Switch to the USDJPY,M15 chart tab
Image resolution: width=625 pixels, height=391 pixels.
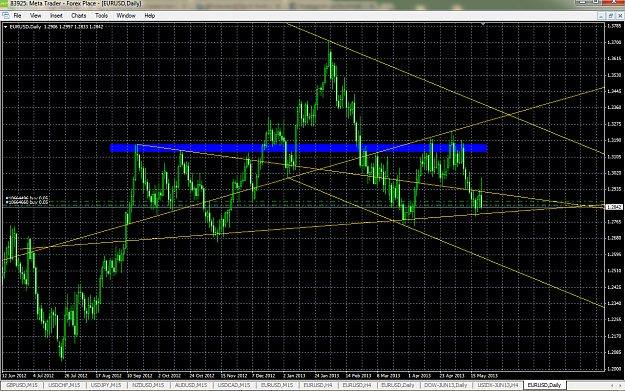106,385
